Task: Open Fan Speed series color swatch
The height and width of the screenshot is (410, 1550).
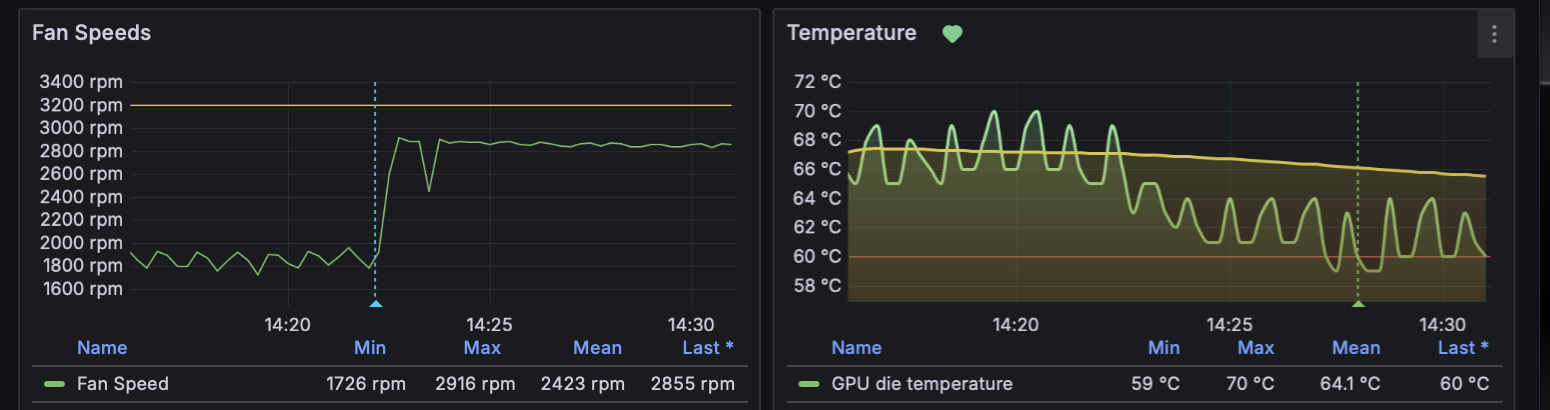Action: [55, 384]
